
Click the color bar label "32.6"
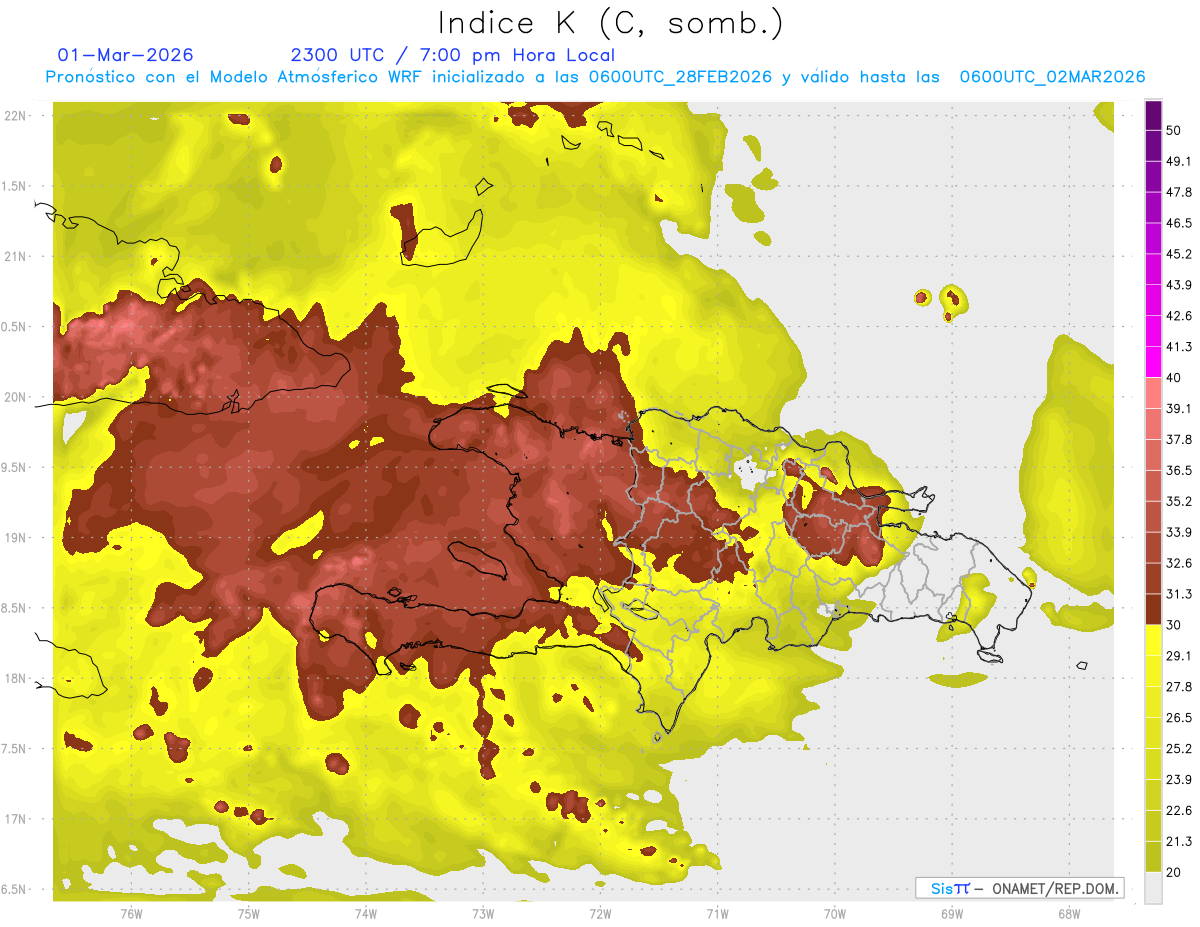(1179, 563)
